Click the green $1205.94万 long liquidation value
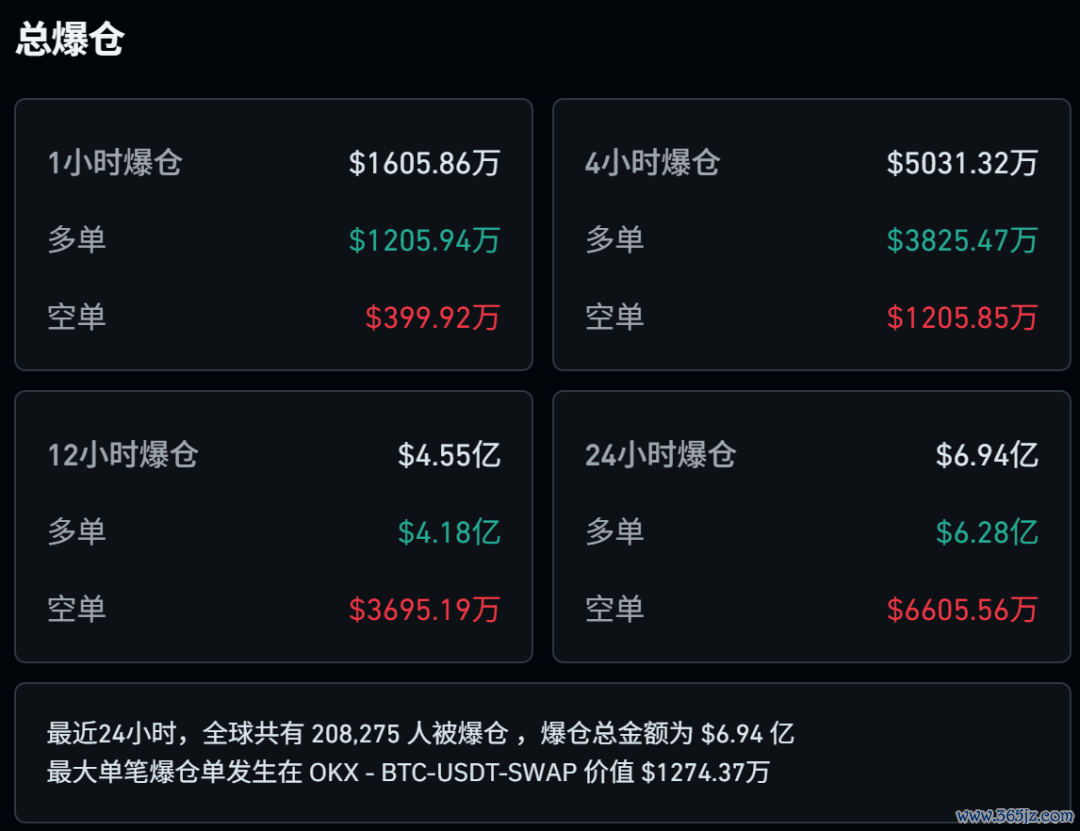1080x831 pixels. coord(424,240)
